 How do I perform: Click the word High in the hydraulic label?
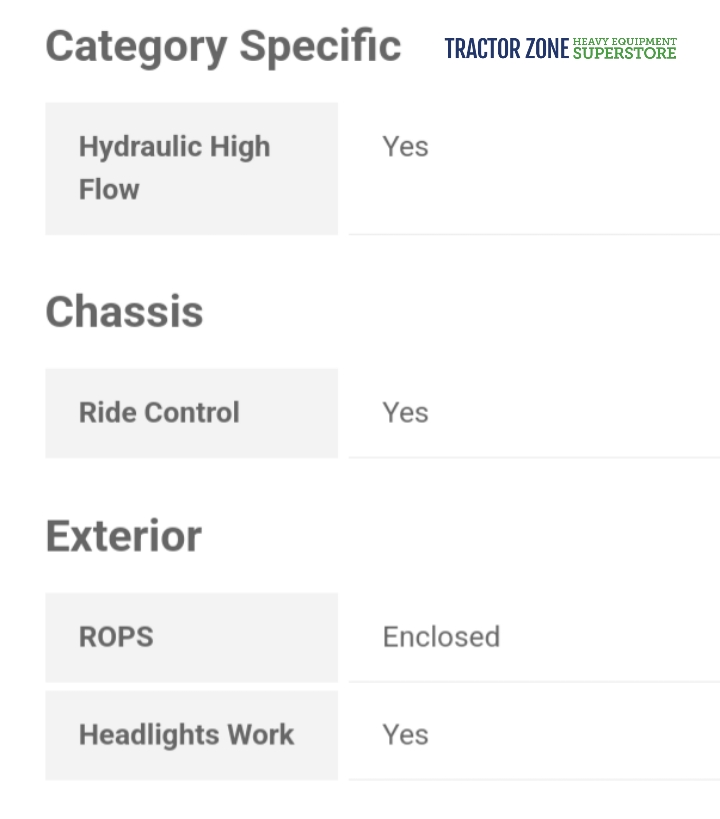click(239, 146)
